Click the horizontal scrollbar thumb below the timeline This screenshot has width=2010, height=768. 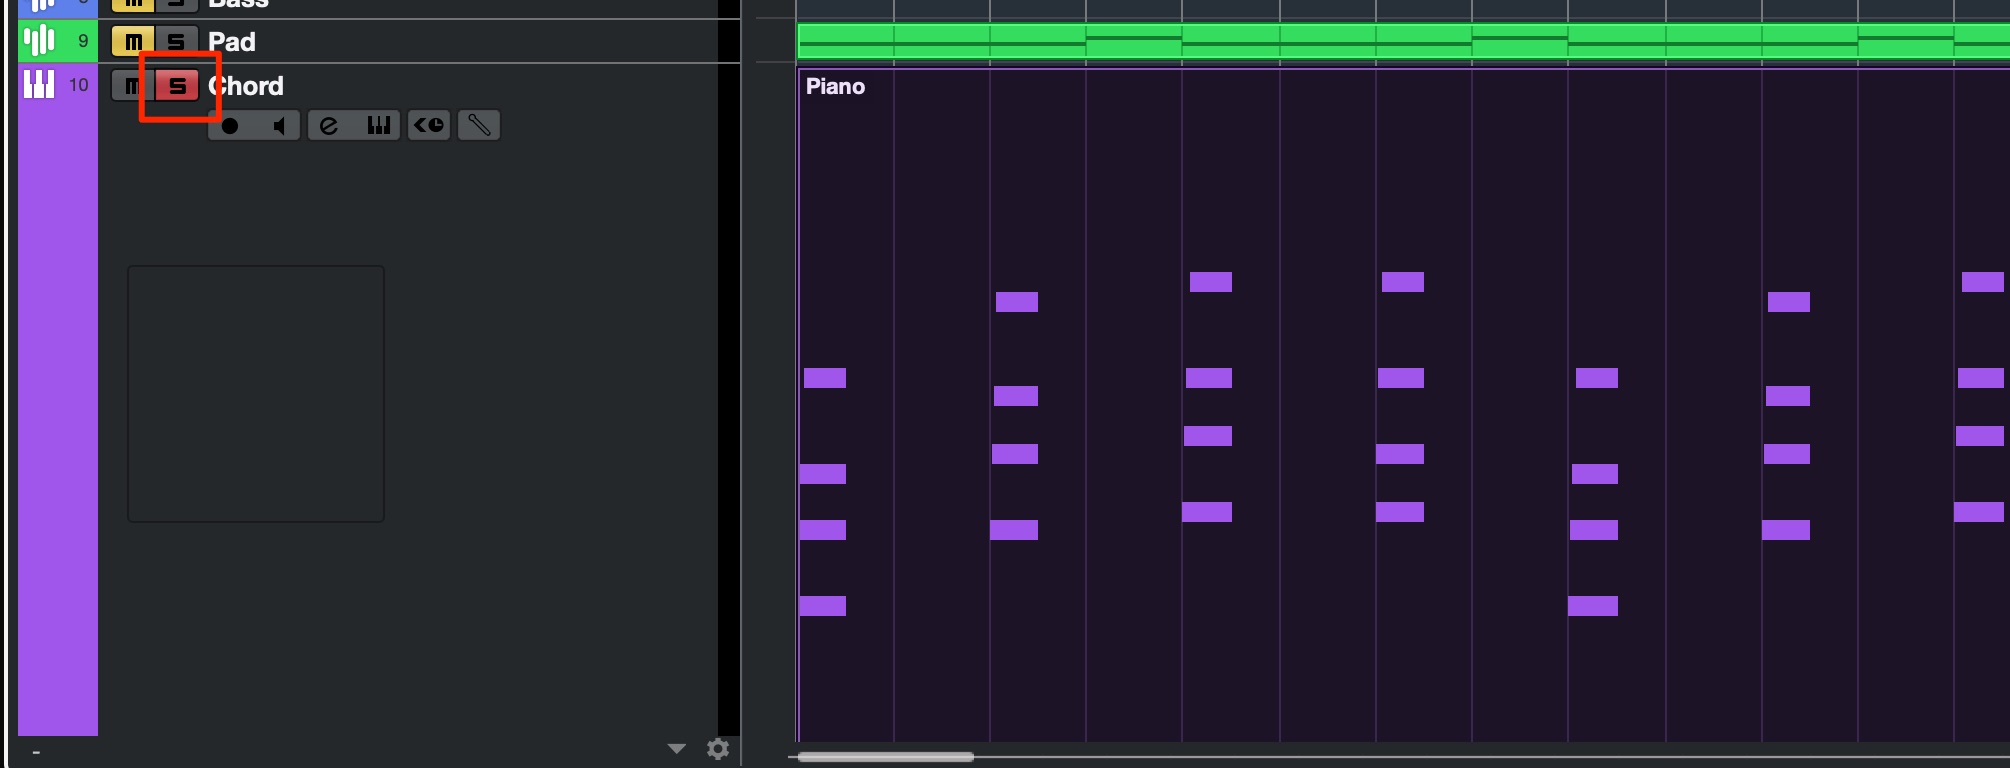(x=886, y=757)
